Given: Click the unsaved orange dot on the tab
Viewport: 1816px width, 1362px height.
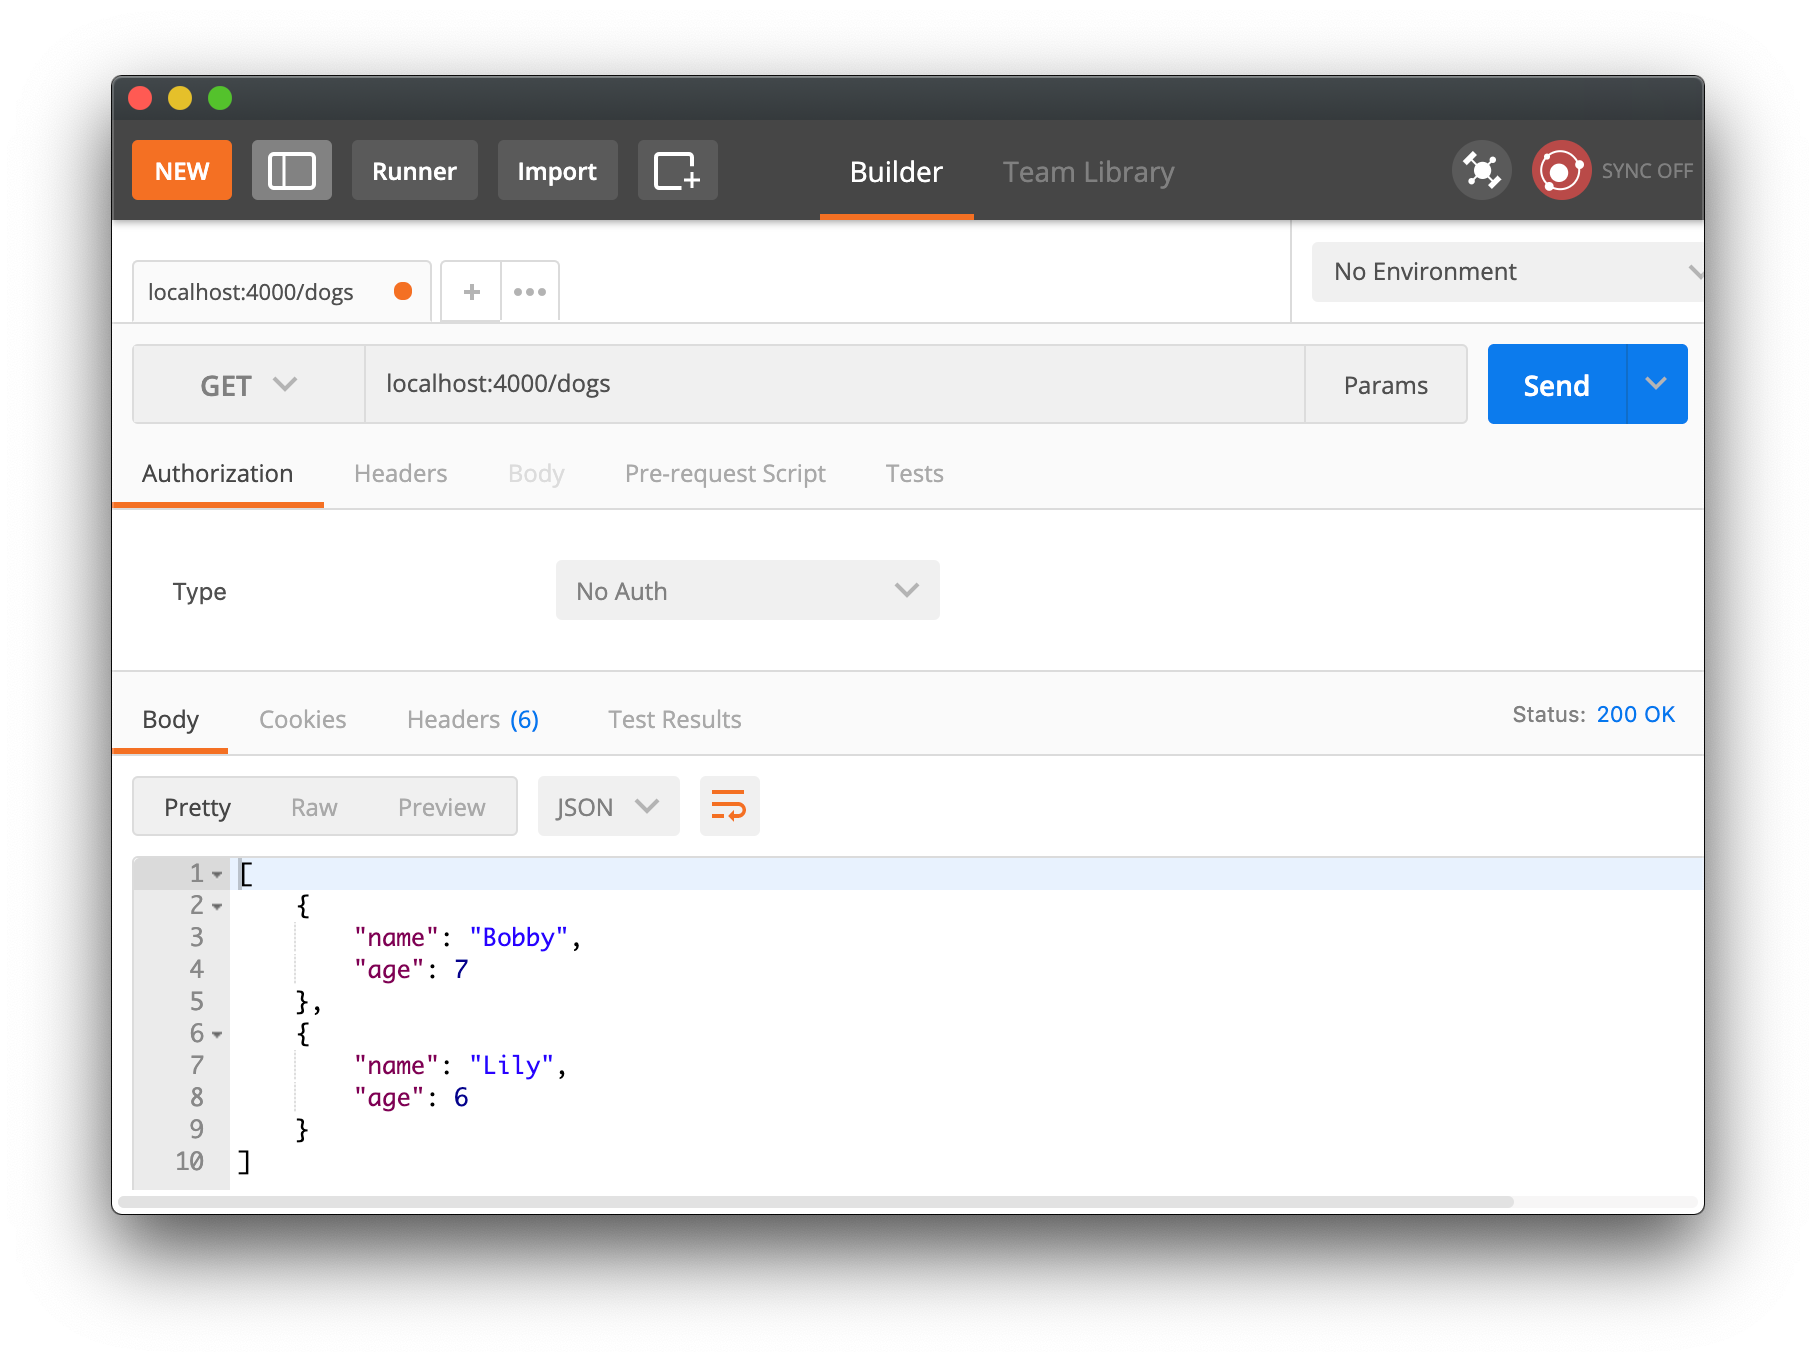Looking at the screenshot, I should tap(403, 291).
